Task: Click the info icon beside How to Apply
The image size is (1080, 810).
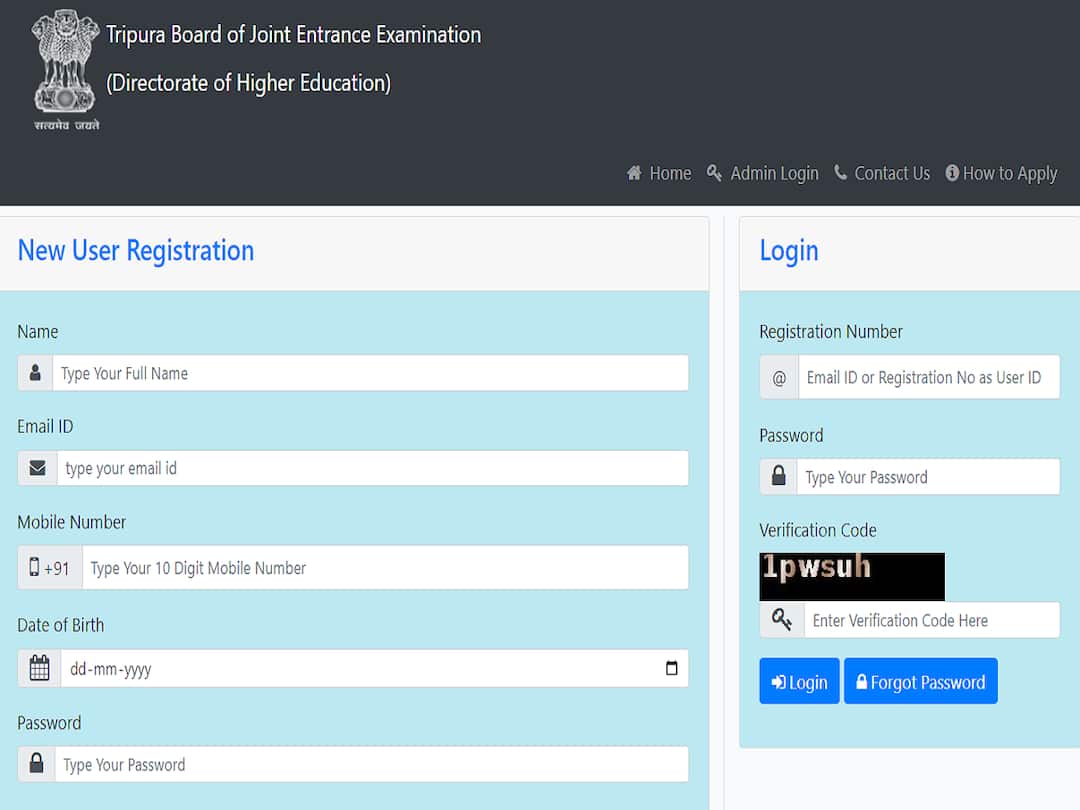Action: tap(951, 173)
